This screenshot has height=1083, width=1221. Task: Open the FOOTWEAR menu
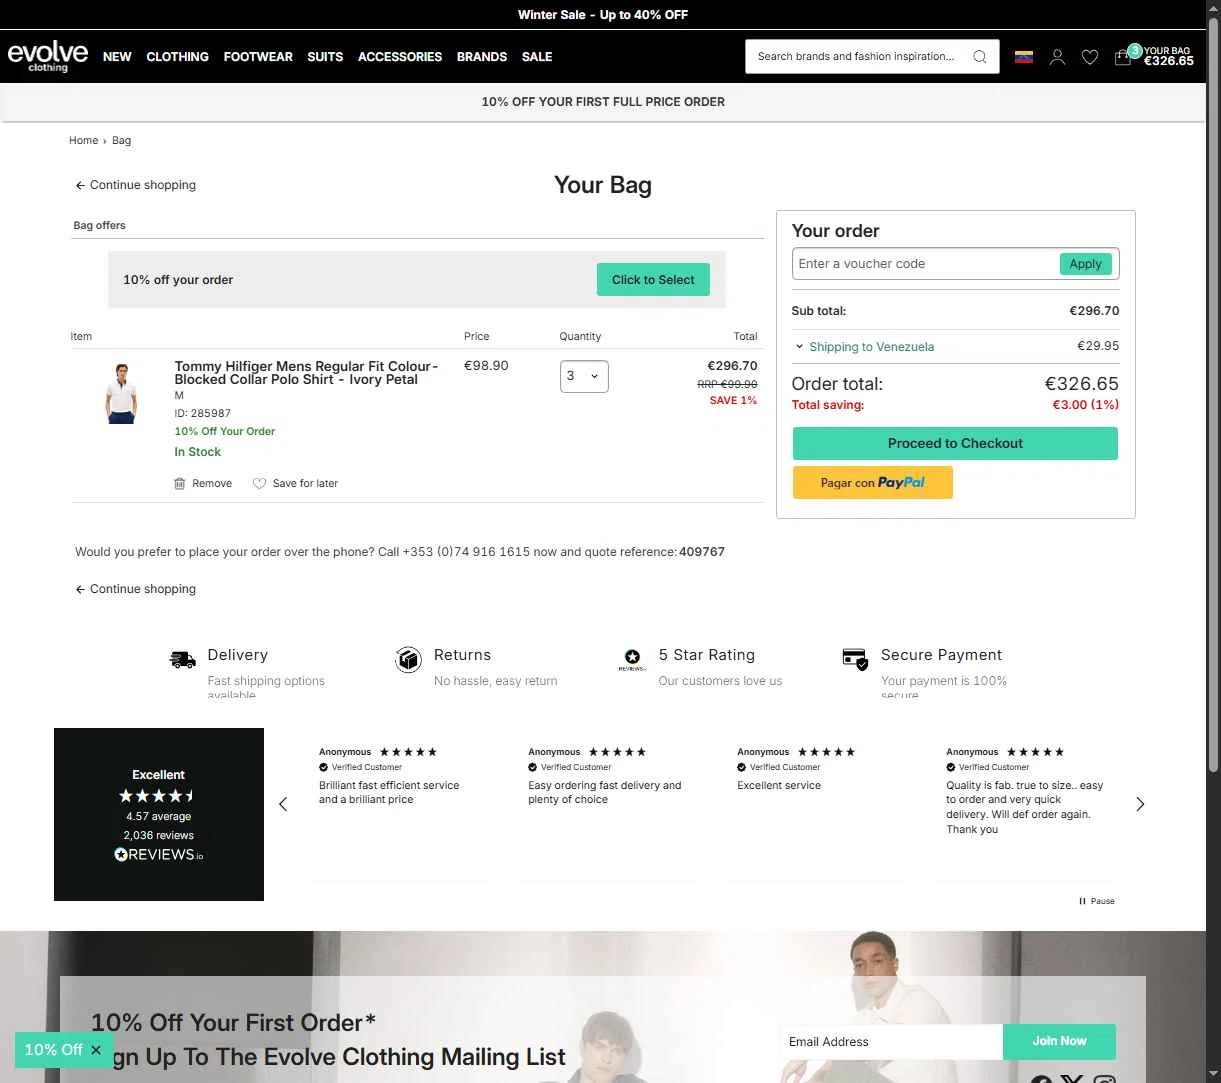[258, 57]
